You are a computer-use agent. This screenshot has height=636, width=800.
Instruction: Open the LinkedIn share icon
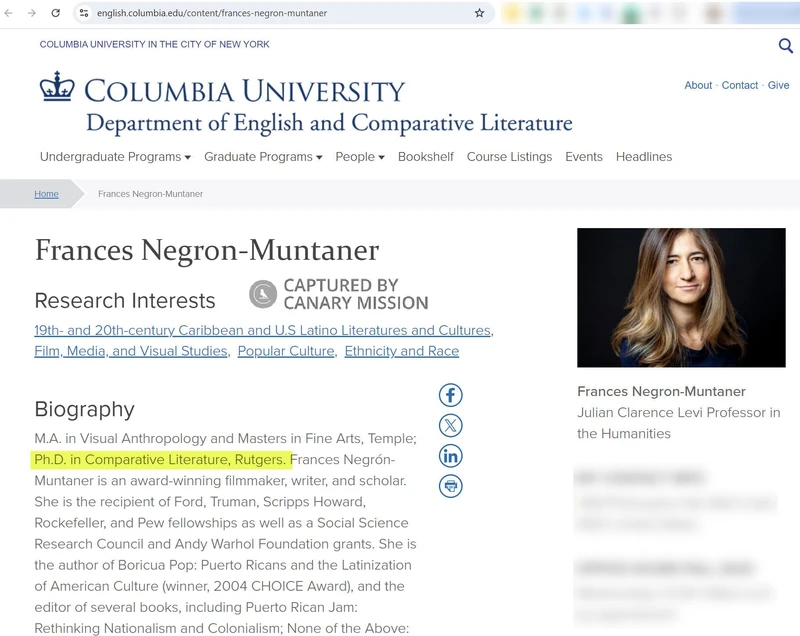(x=451, y=456)
